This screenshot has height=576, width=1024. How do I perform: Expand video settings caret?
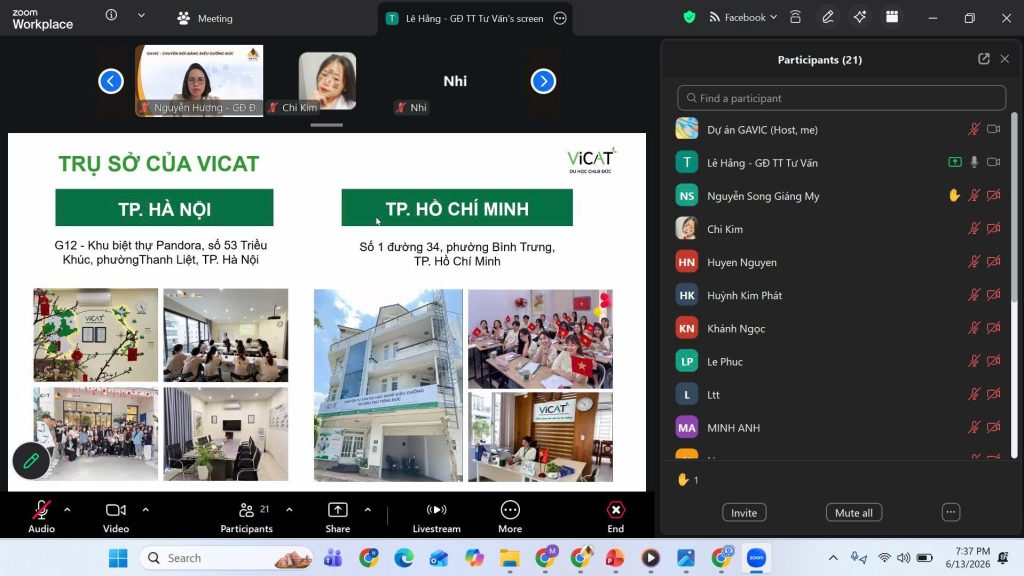146,509
